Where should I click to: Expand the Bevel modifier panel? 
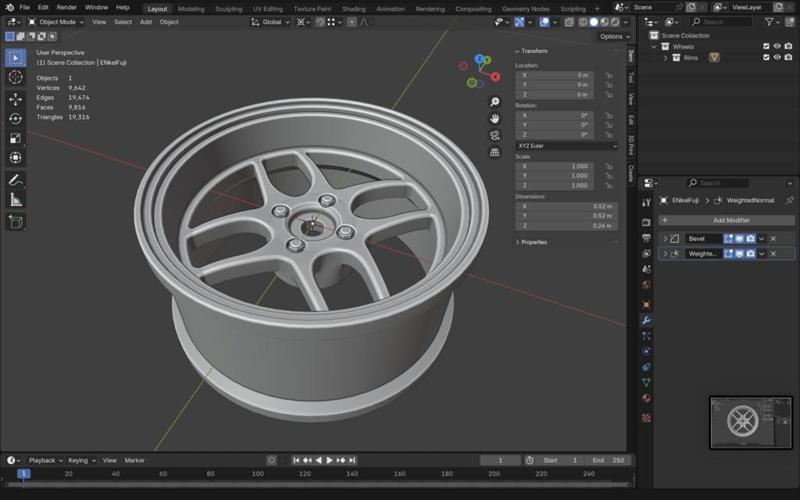click(665, 239)
